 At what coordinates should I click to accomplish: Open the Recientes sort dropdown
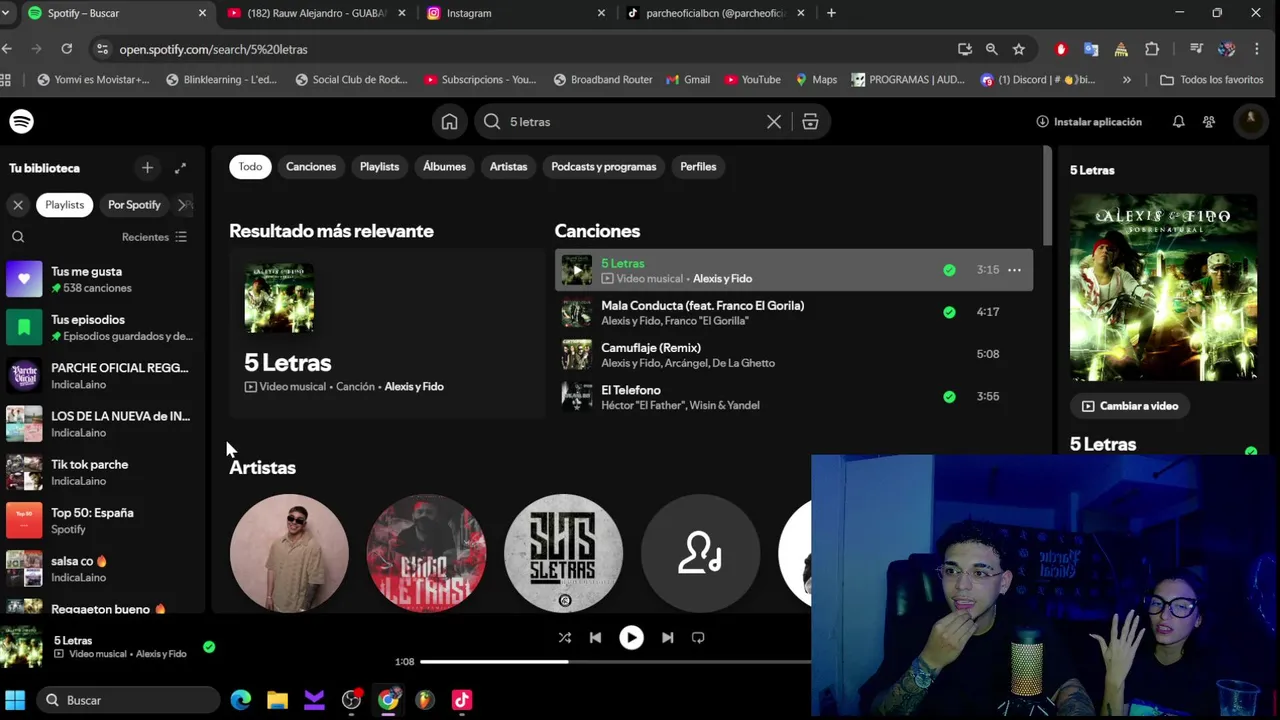[x=154, y=237]
